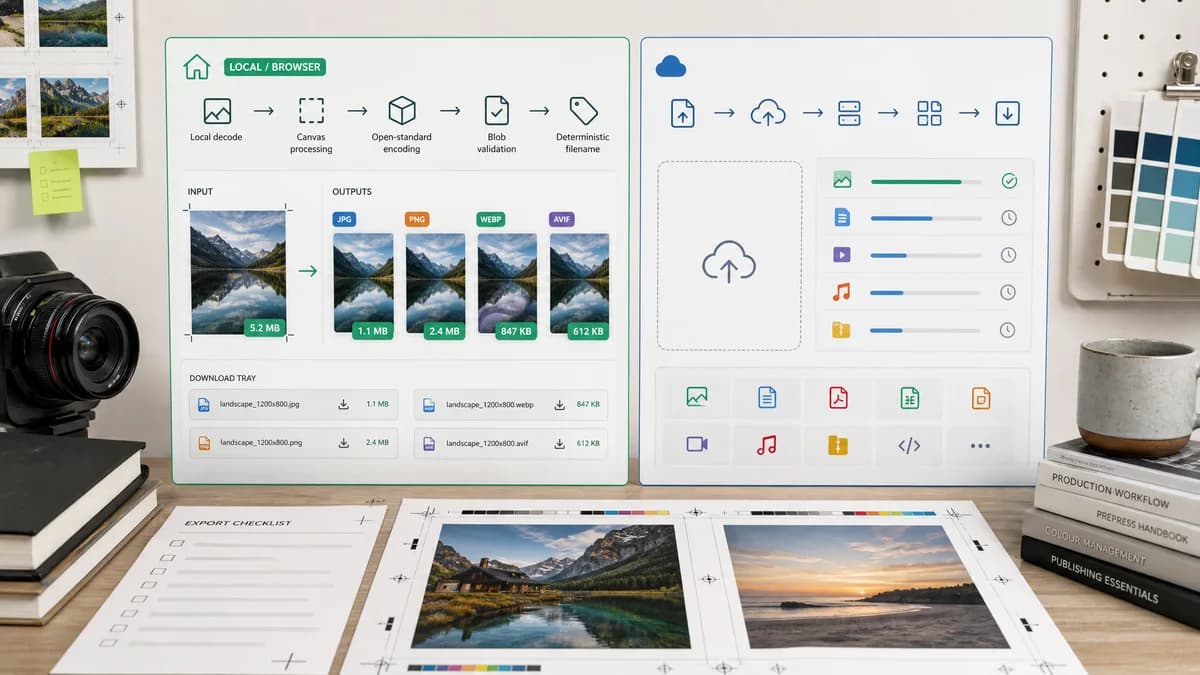This screenshot has width=1200, height=675.
Task: Click the download-to-box step icon
Action: tap(1007, 113)
